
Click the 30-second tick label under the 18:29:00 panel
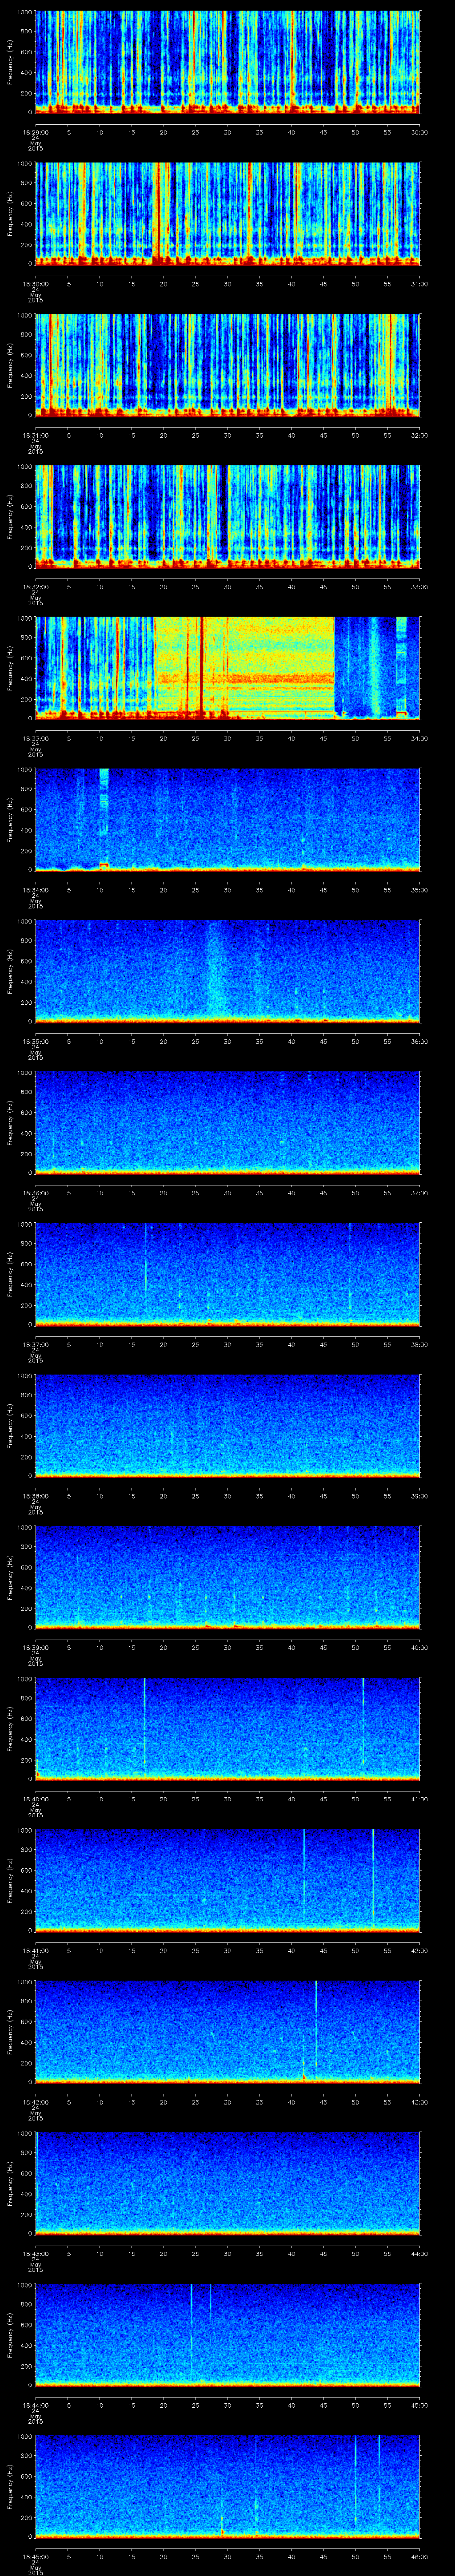point(227,132)
